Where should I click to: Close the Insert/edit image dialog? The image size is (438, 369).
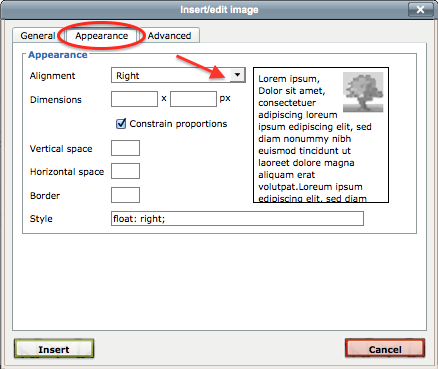[420, 9]
